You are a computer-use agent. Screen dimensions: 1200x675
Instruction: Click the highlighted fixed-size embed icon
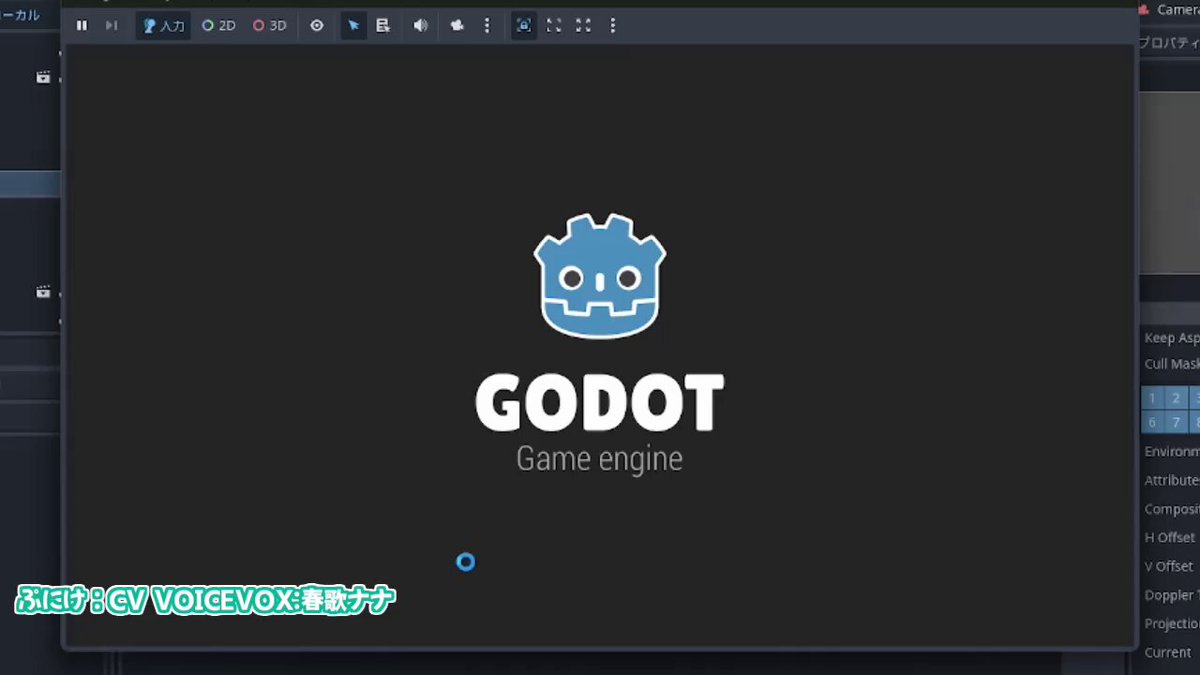[x=524, y=26]
